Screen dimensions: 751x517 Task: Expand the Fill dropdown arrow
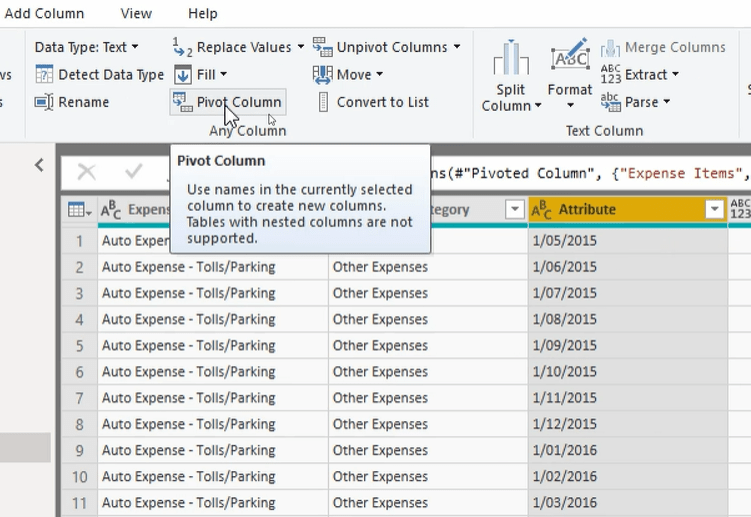pyautogui.click(x=224, y=74)
